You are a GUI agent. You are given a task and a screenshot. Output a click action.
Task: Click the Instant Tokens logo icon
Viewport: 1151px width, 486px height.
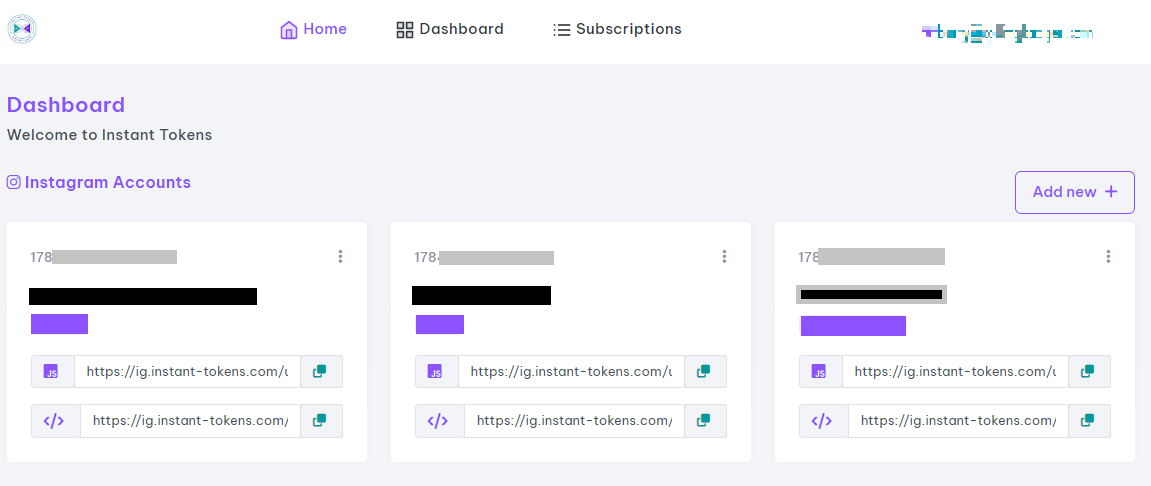[x=22, y=29]
